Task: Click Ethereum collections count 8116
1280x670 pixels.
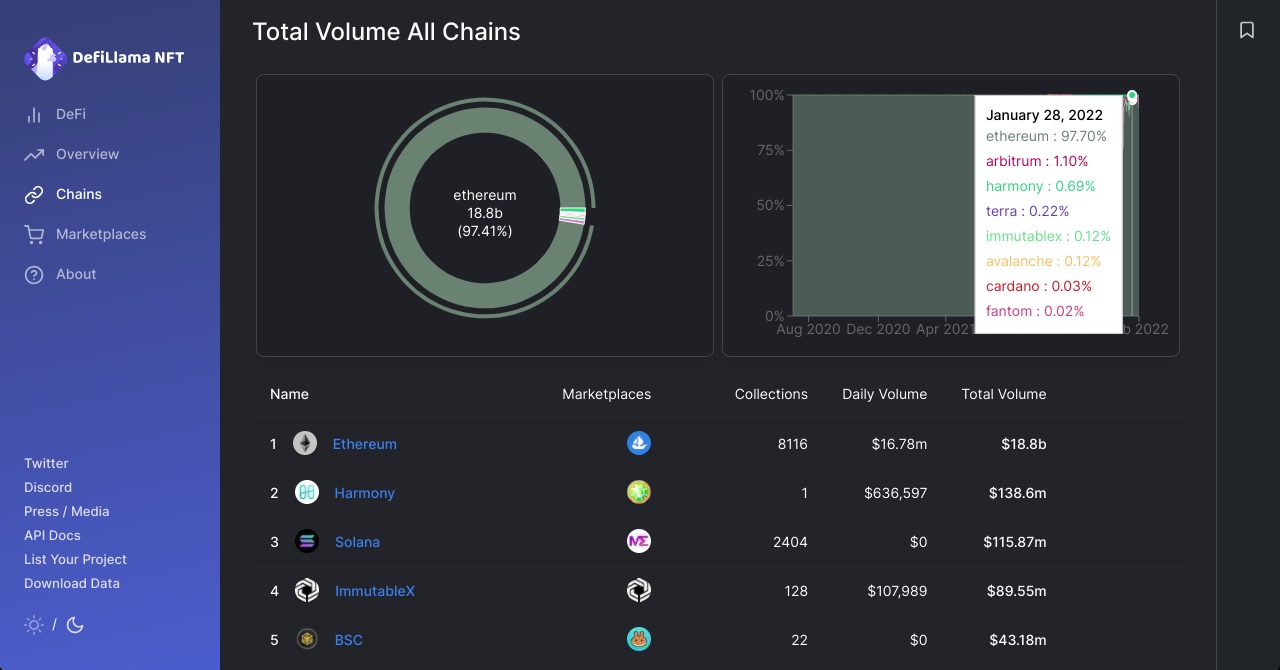Action: (792, 444)
